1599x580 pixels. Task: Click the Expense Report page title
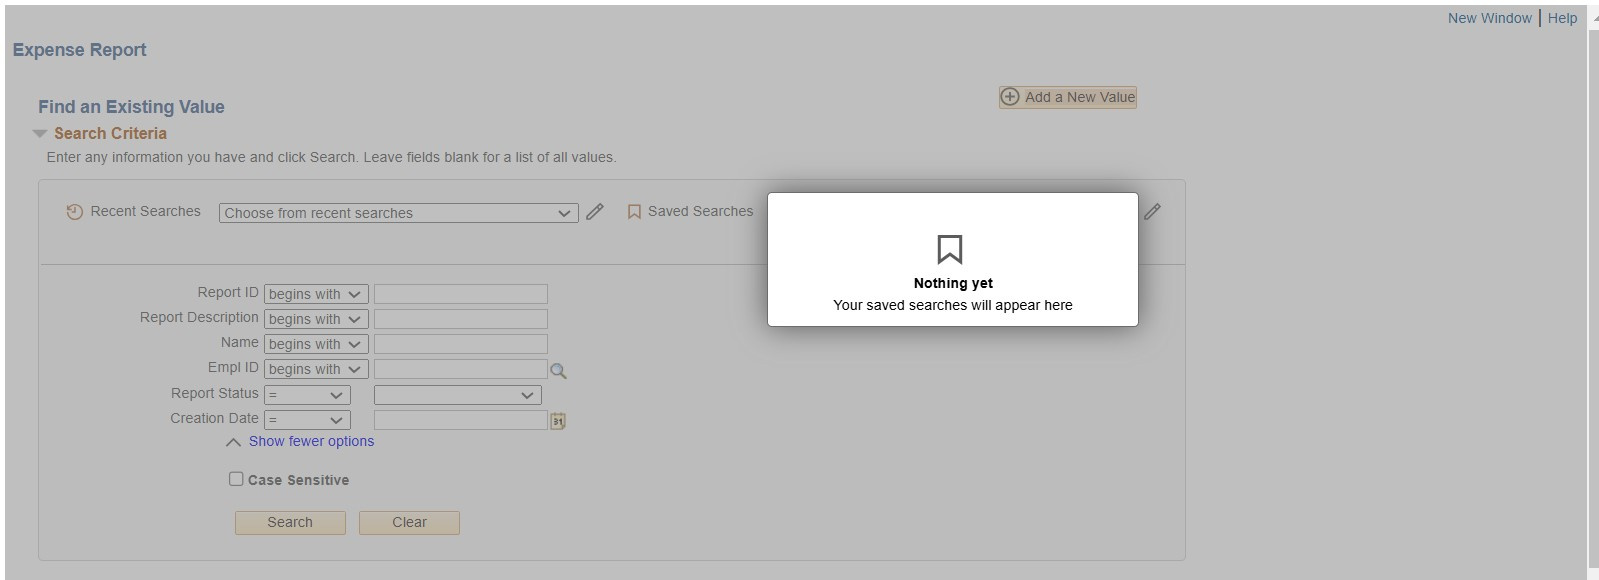point(80,50)
